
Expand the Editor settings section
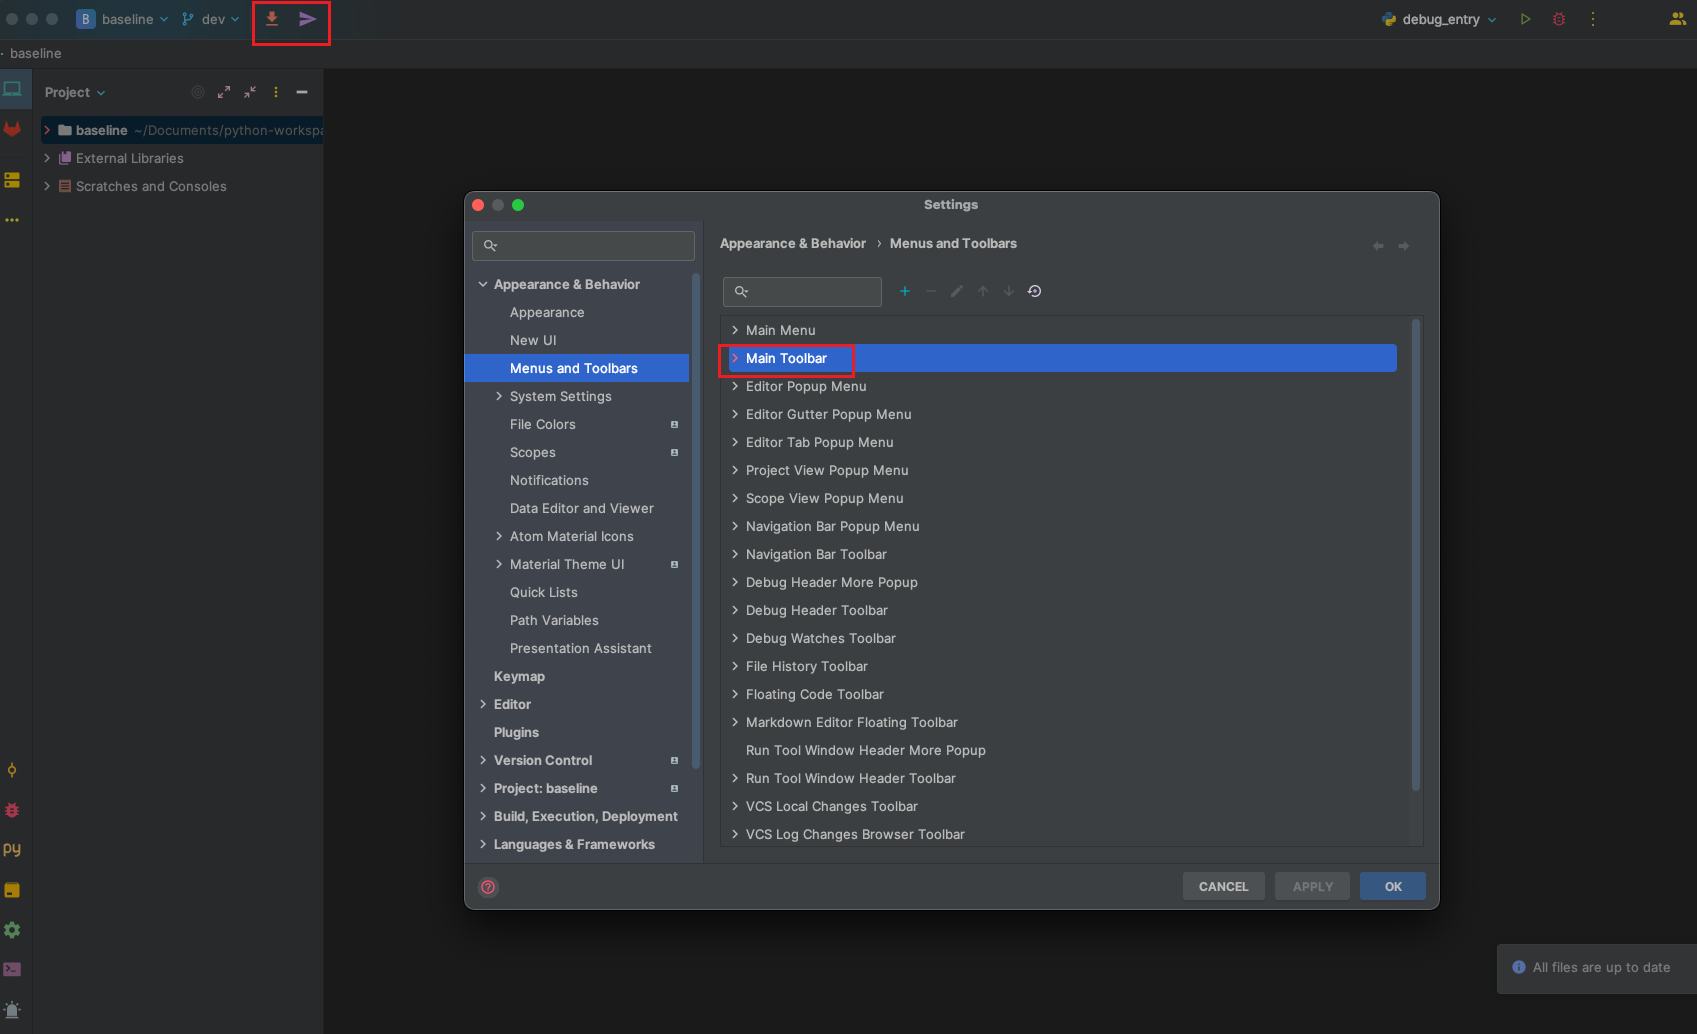pos(483,704)
